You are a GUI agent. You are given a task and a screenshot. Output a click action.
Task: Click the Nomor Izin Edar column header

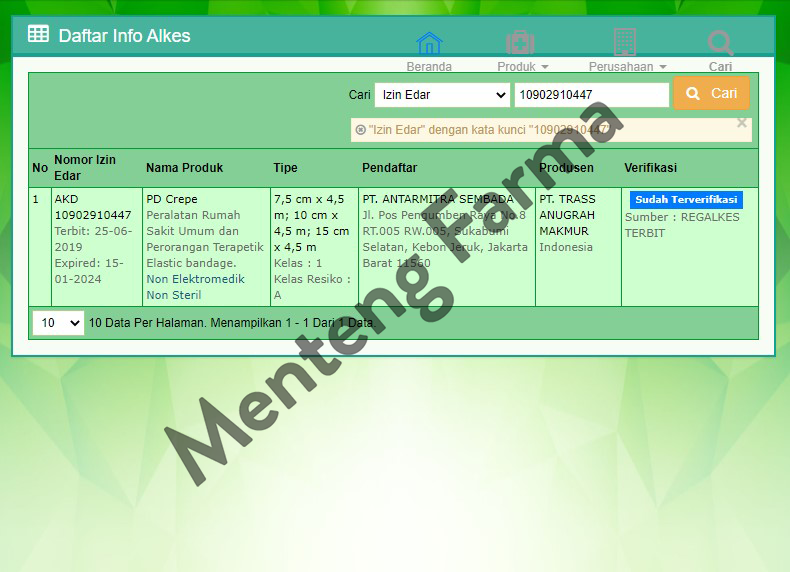pos(85,167)
